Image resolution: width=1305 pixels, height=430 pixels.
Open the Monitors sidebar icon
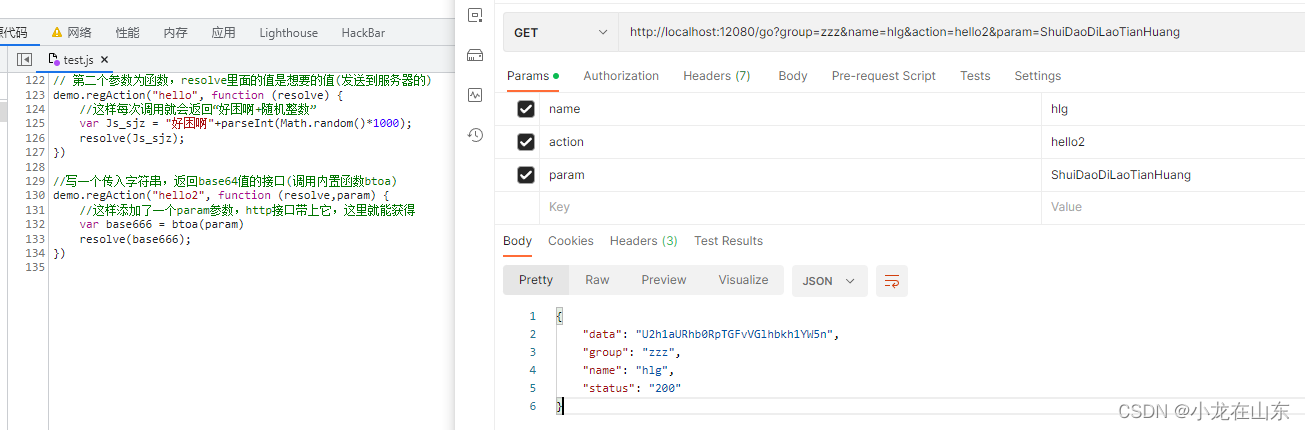pos(475,95)
